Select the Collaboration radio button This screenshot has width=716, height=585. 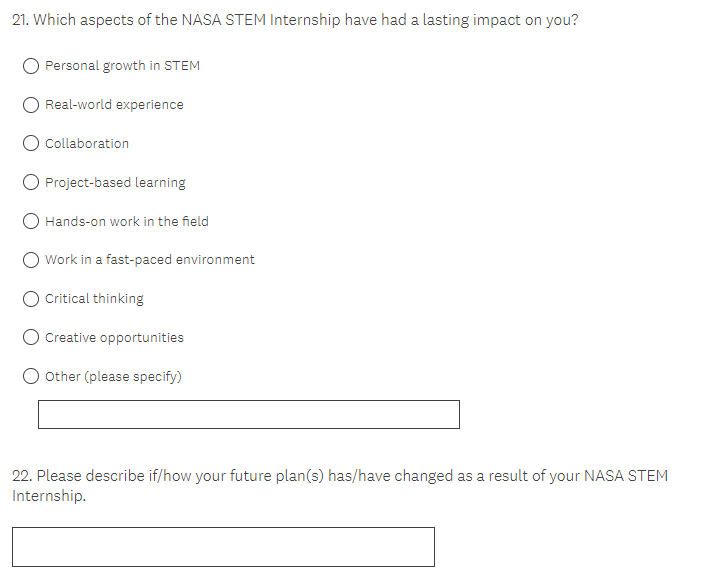tap(32, 144)
